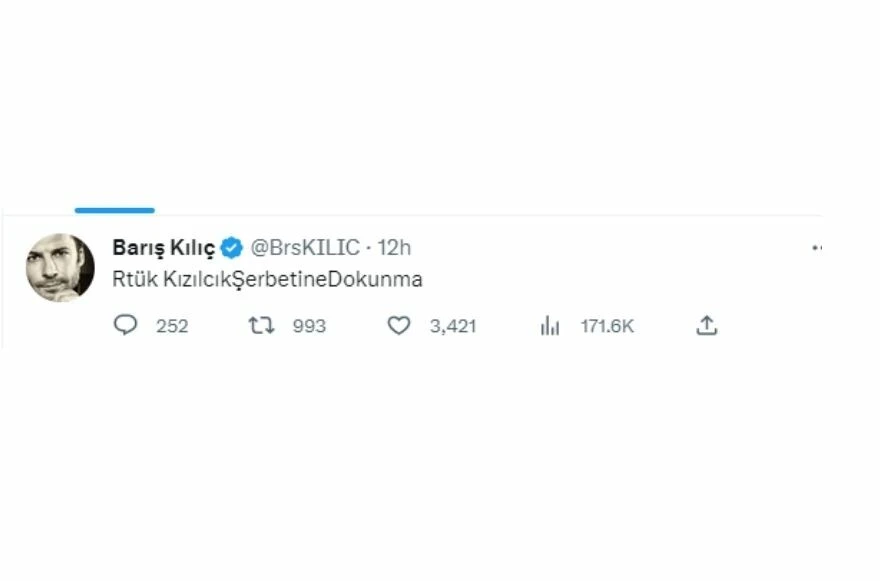This screenshot has height=581, width=880.
Task: Open Barış Kılıç profile photo
Action: (60, 267)
